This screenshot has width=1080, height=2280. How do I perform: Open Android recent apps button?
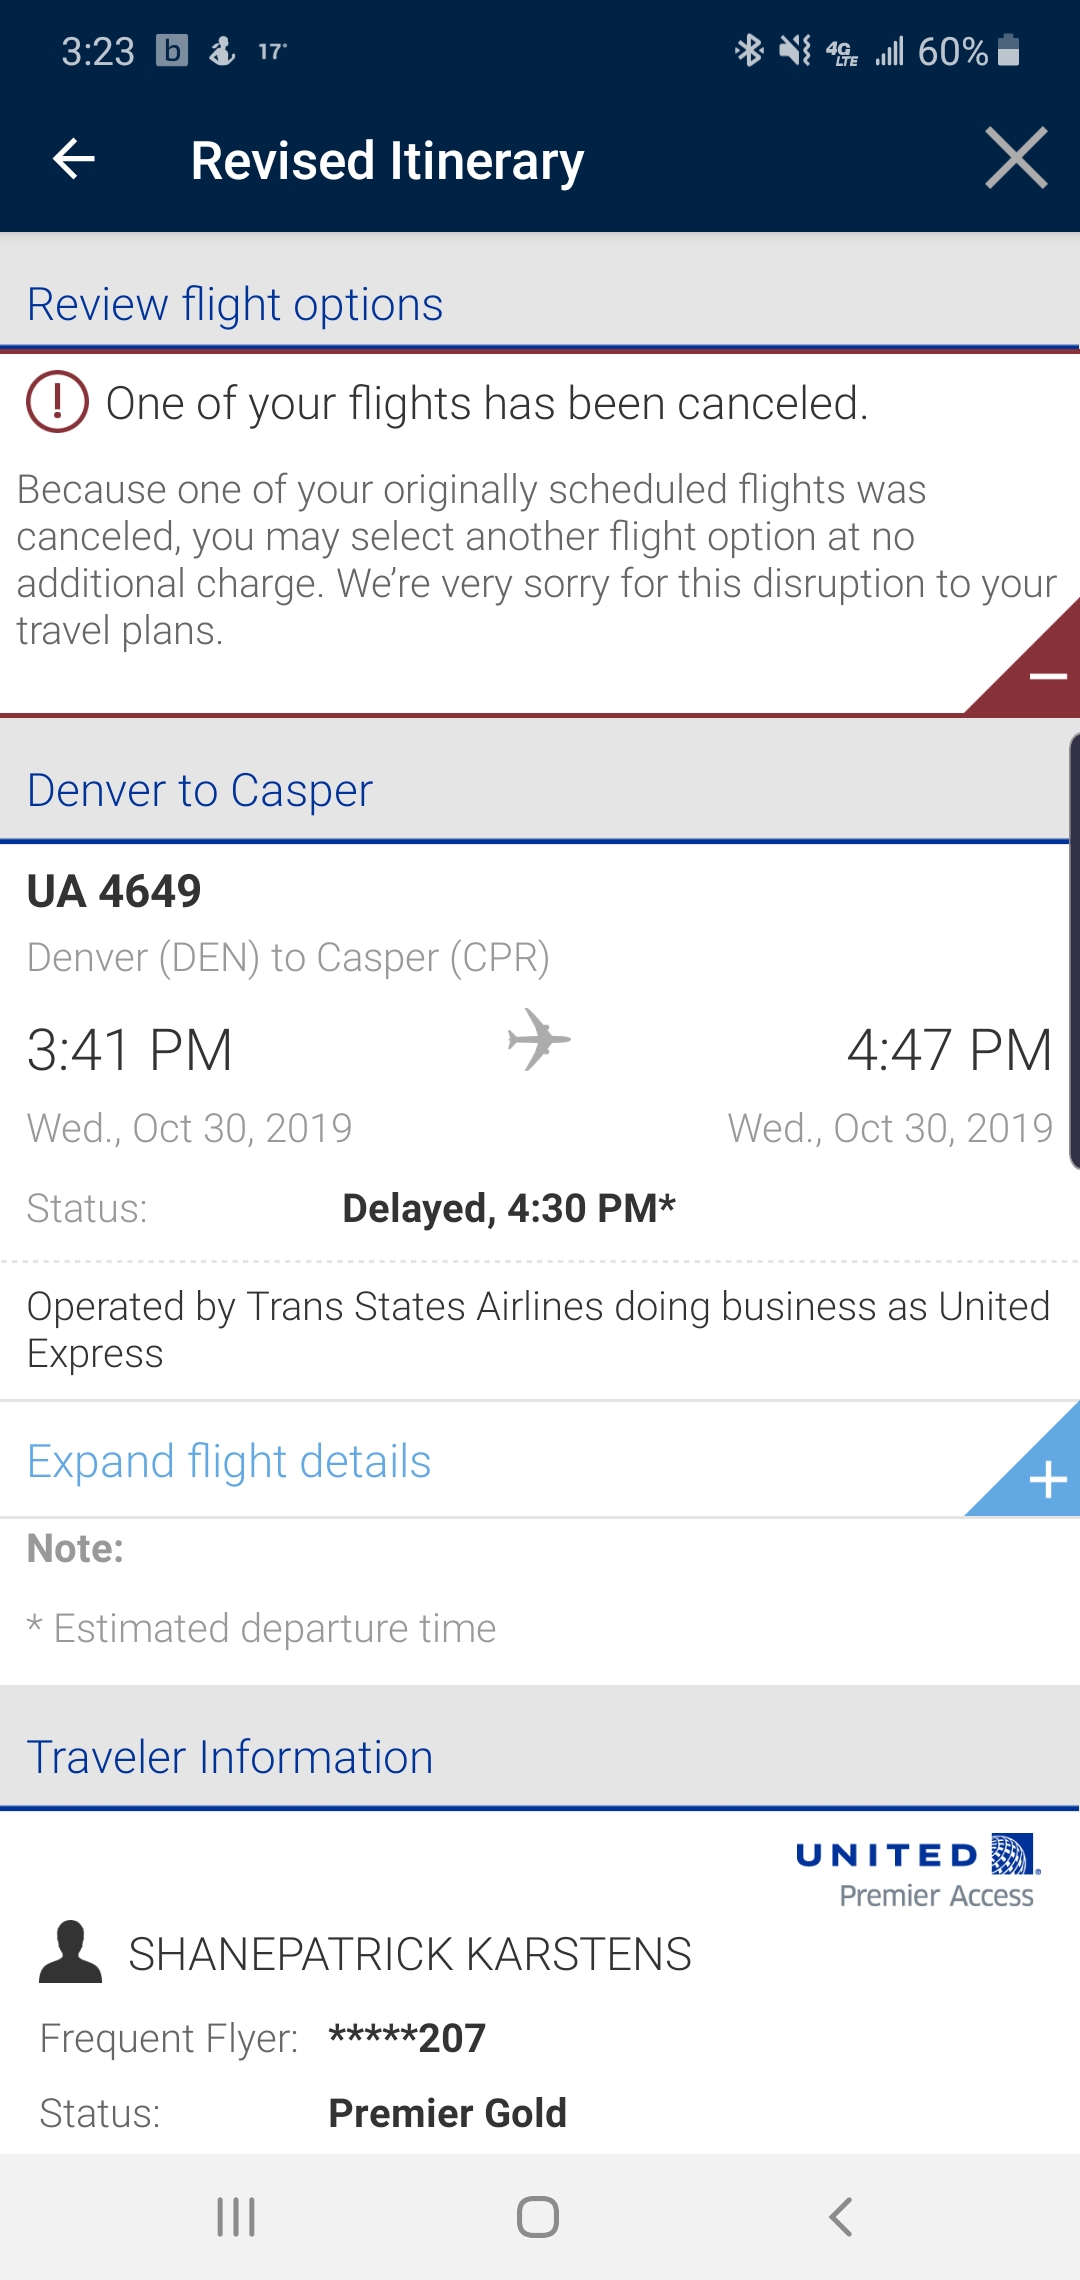coord(236,2216)
